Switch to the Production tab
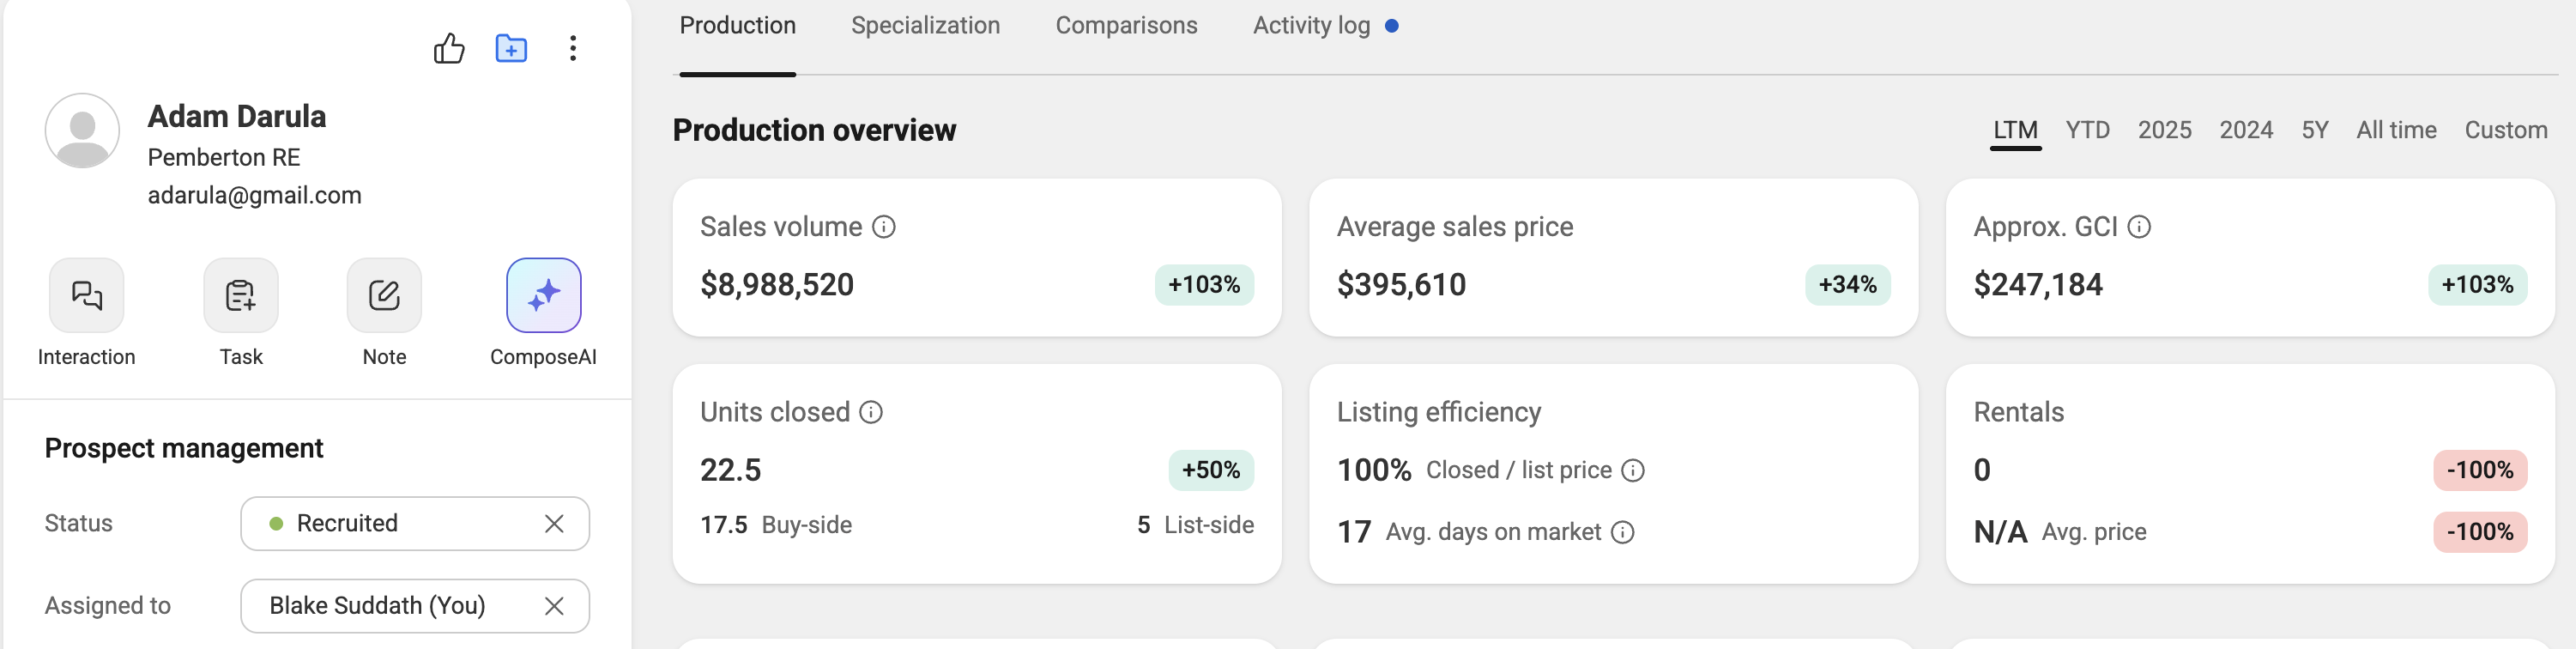 [x=738, y=26]
